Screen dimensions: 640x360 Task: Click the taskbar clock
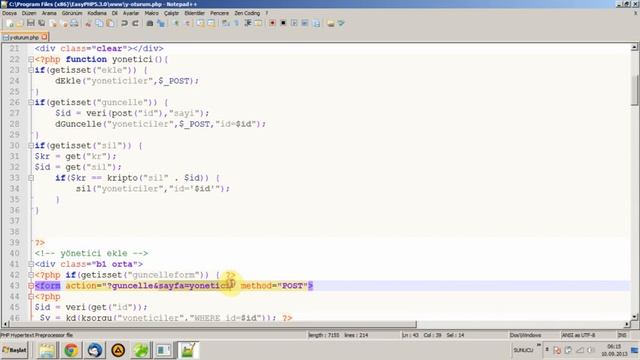614,350
